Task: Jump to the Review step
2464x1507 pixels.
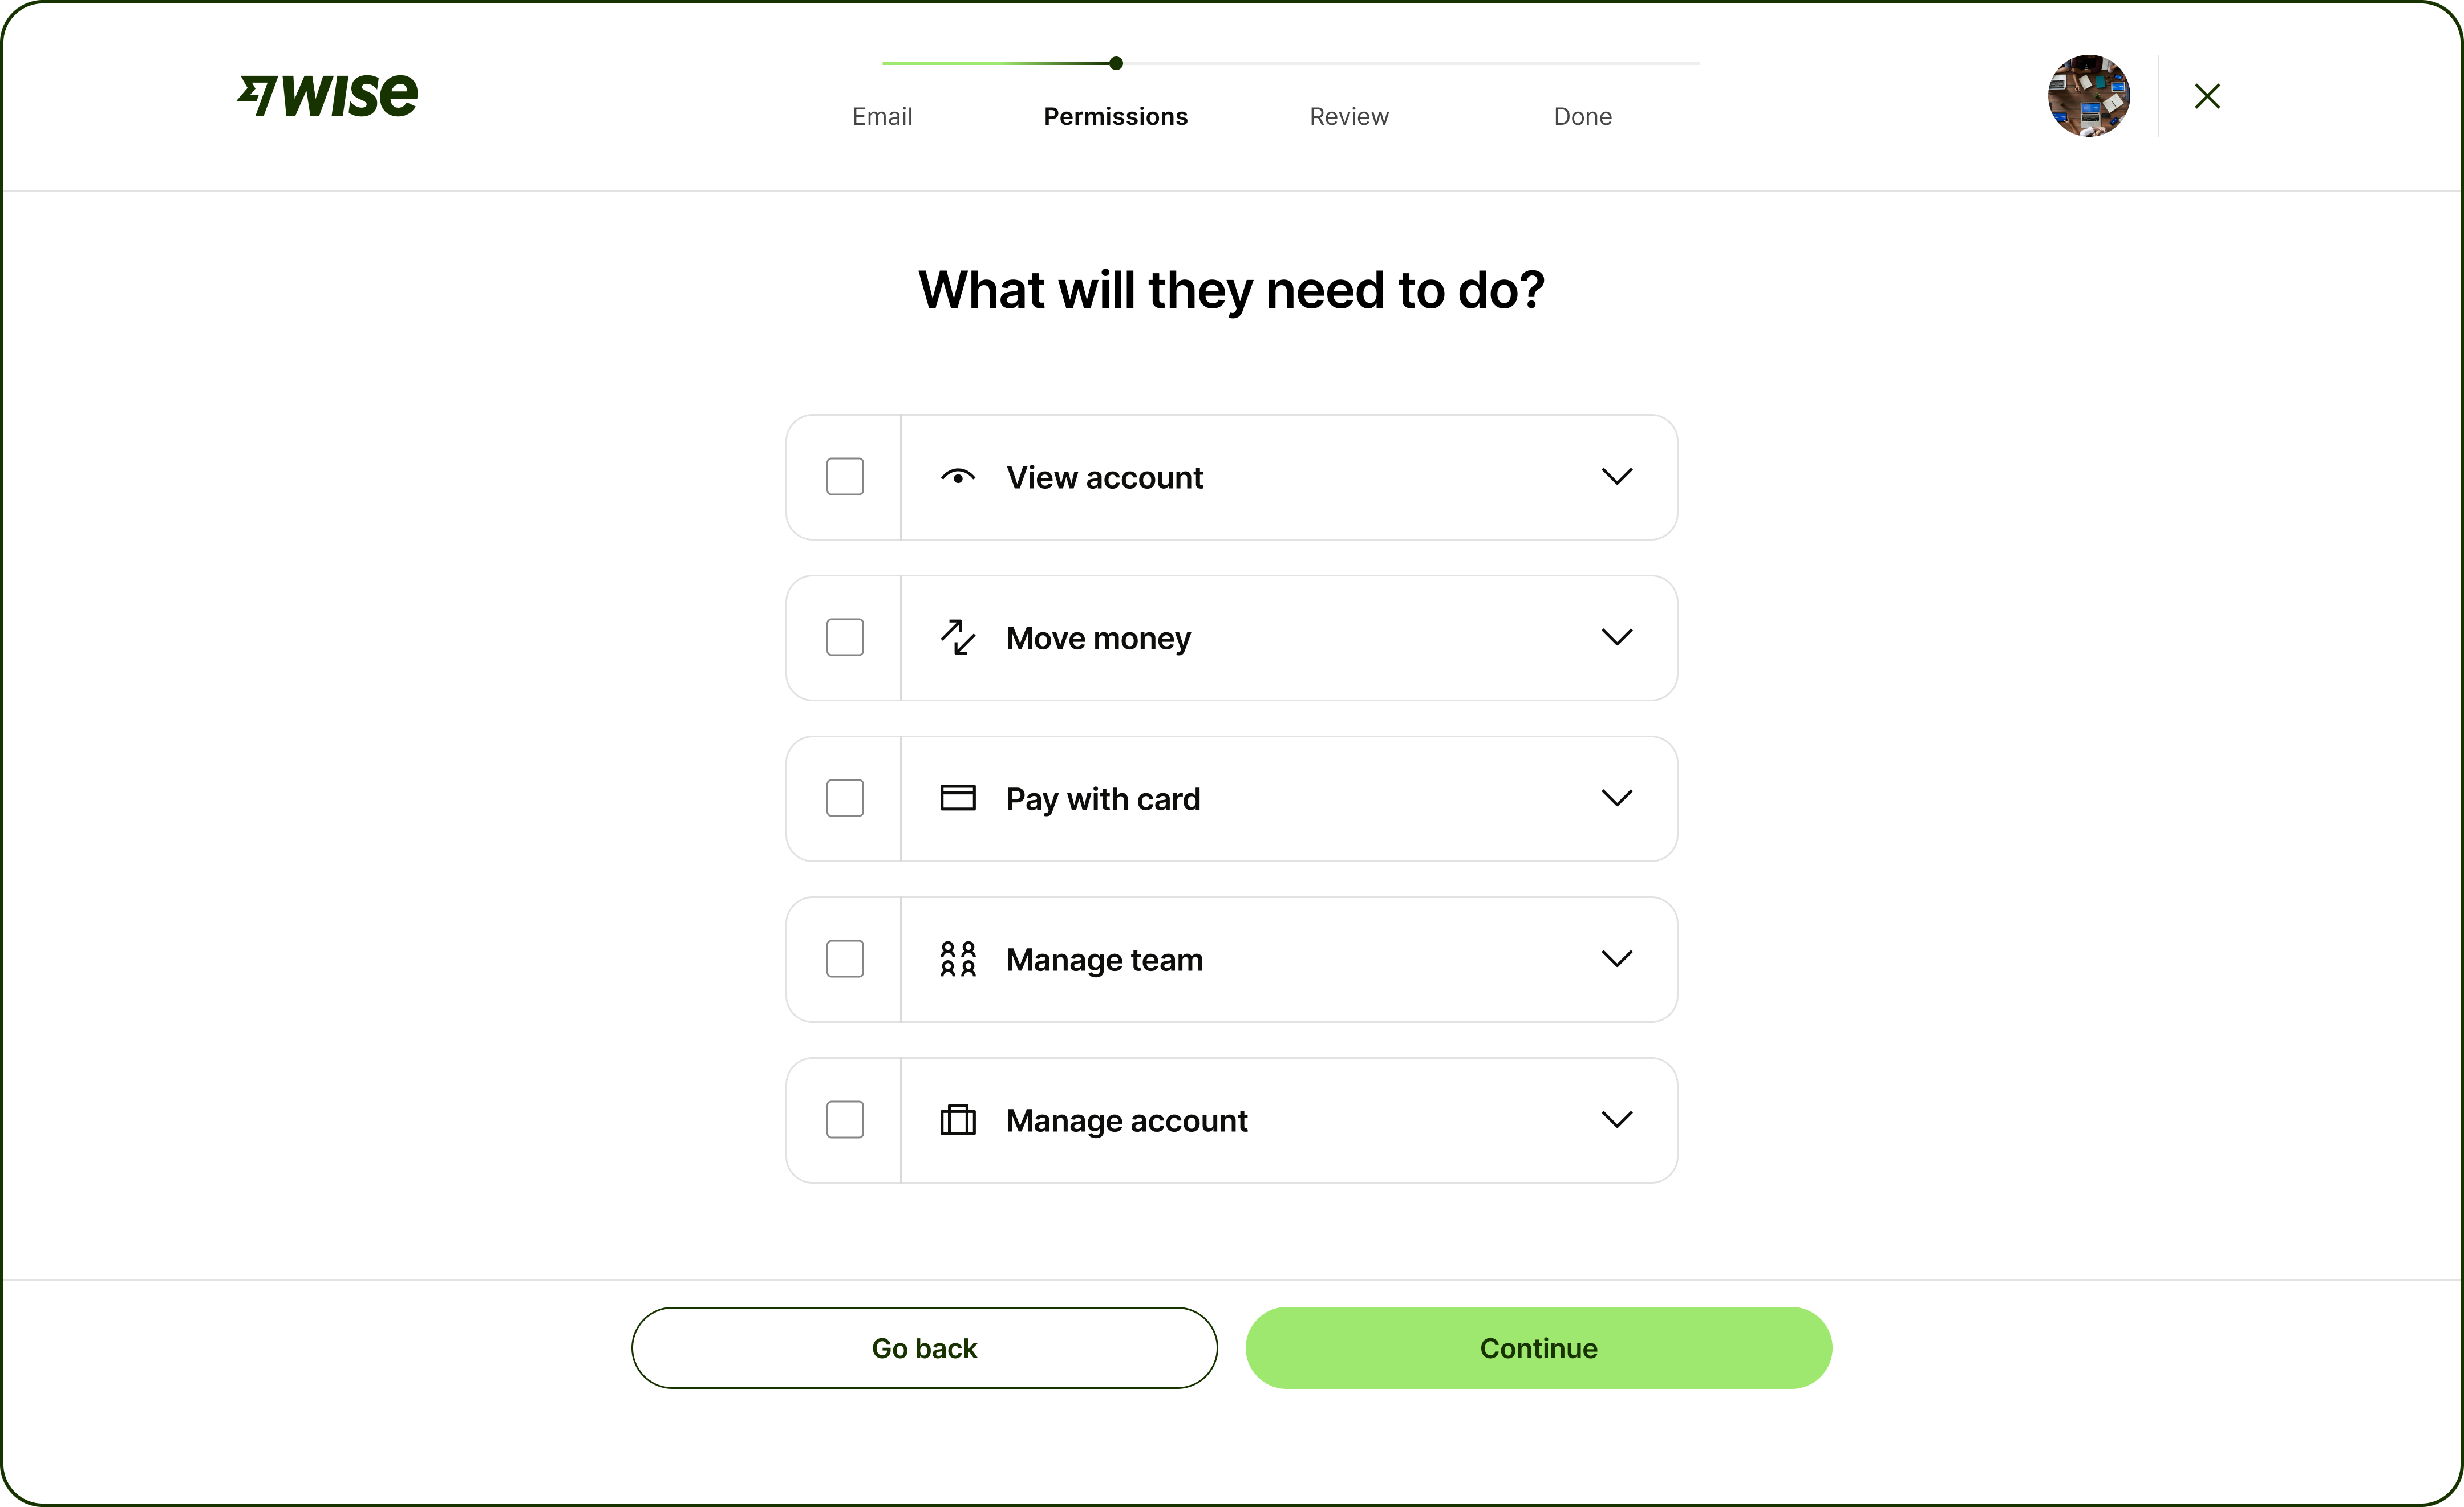Action: (1349, 117)
